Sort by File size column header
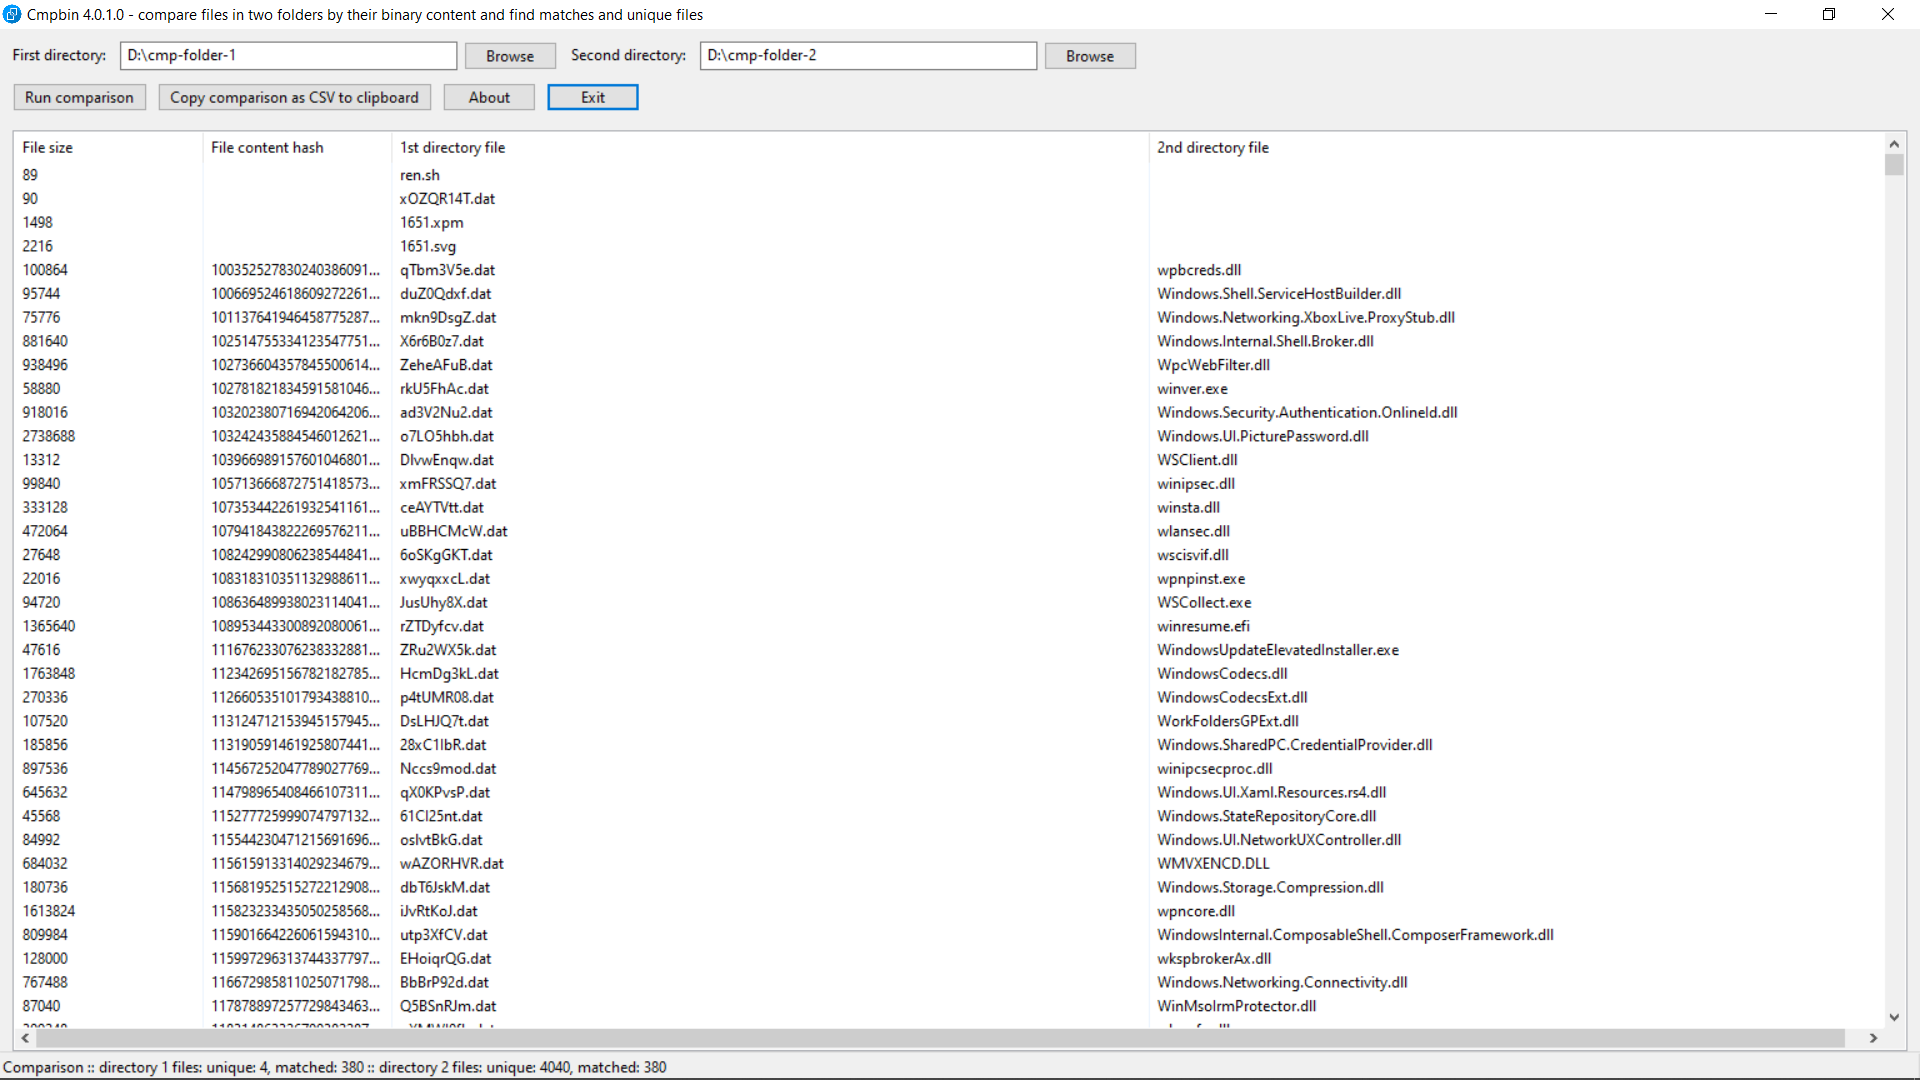The width and height of the screenshot is (1920, 1080). (x=48, y=147)
